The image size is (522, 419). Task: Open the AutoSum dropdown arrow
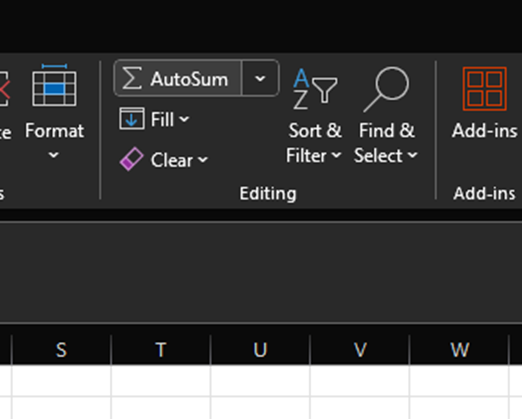pyautogui.click(x=260, y=79)
